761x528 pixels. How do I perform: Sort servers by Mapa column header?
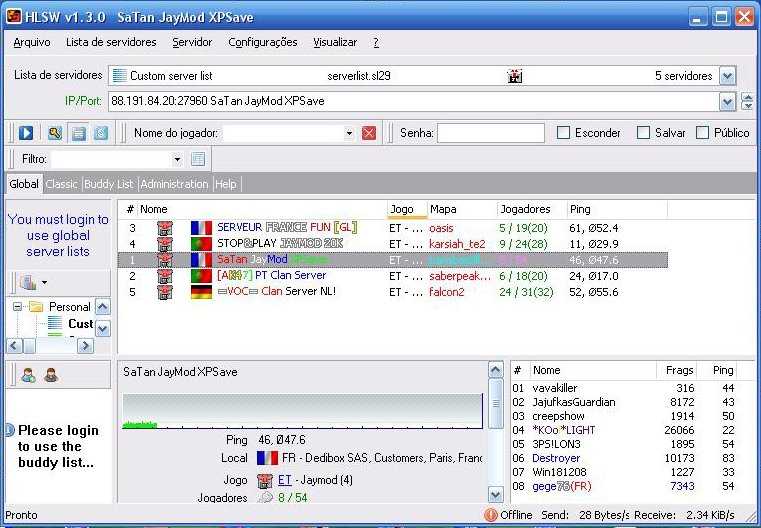(462, 209)
